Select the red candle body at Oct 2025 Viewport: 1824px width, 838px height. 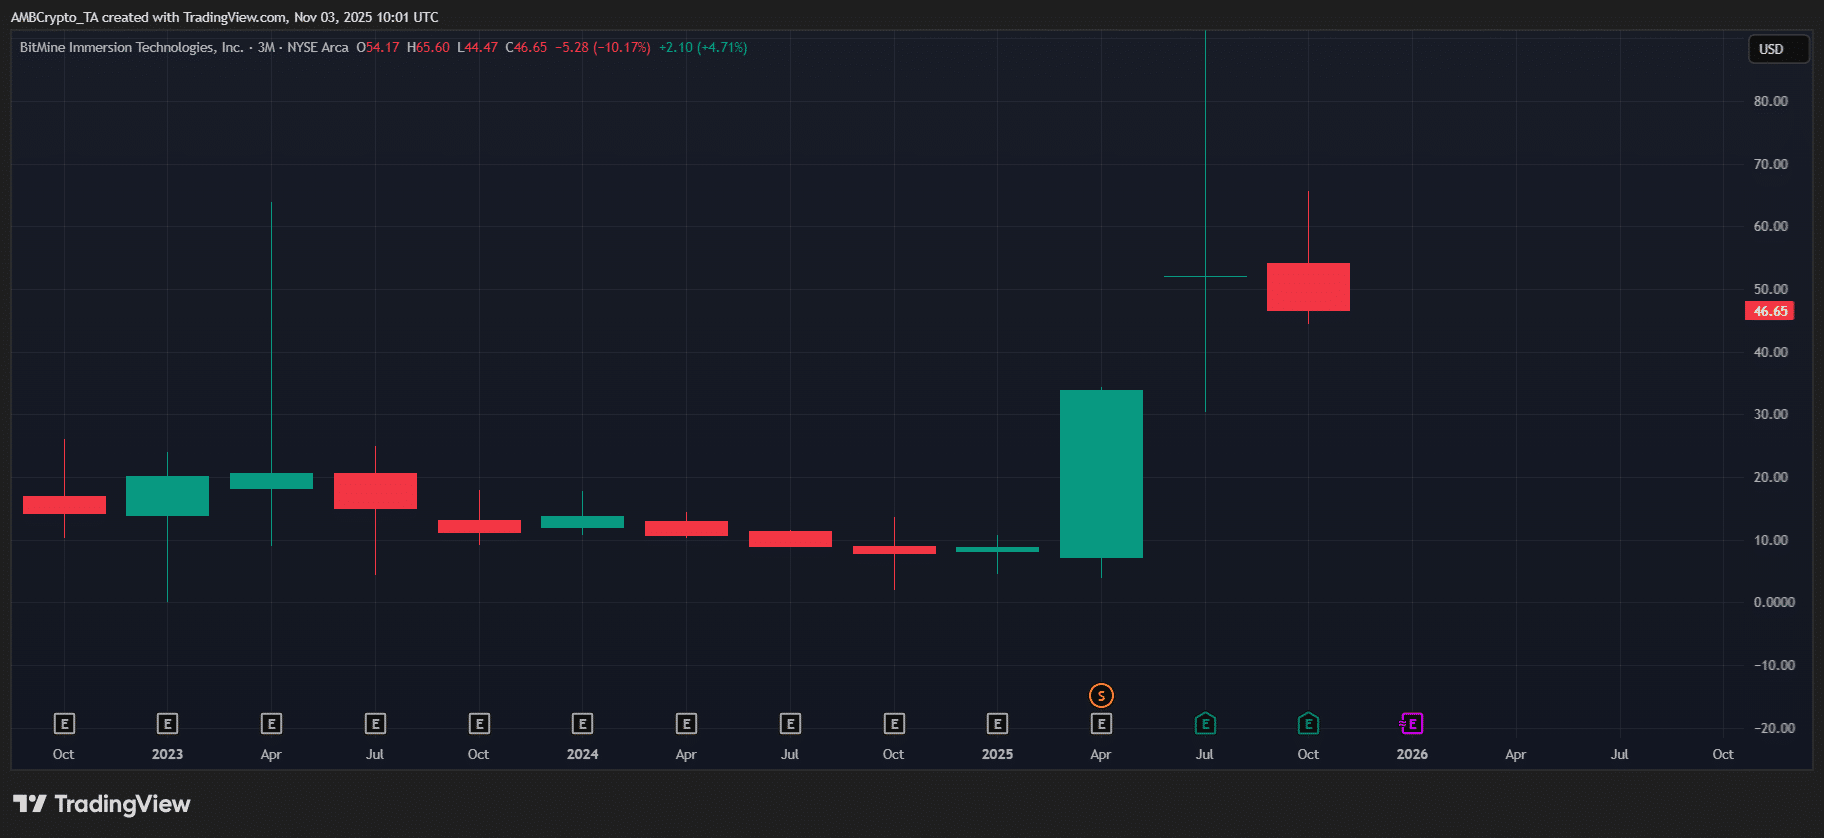(x=1308, y=287)
